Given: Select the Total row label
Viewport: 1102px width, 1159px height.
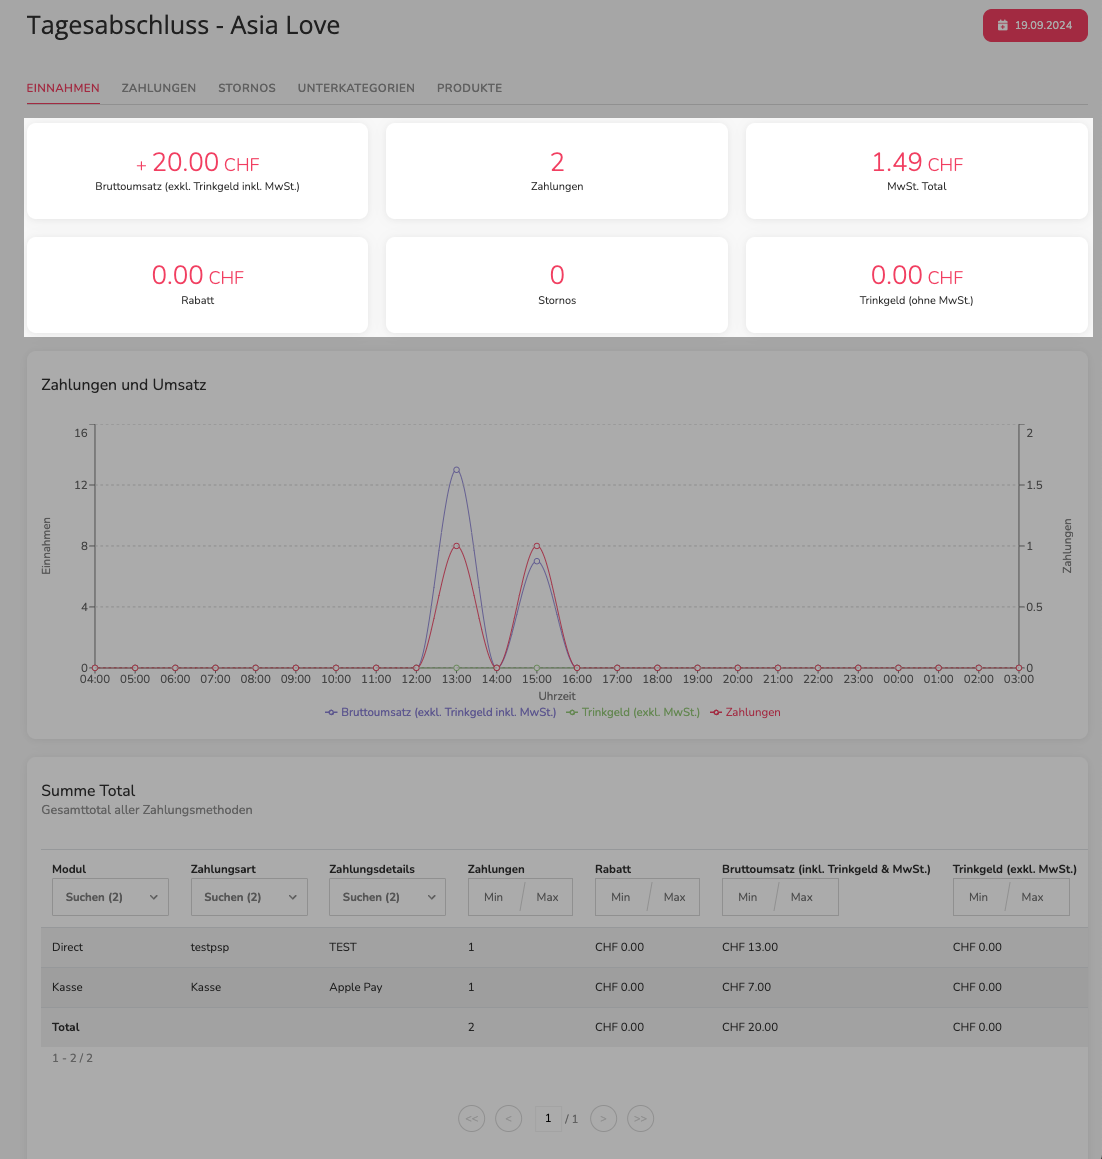Looking at the screenshot, I should point(66,1027).
